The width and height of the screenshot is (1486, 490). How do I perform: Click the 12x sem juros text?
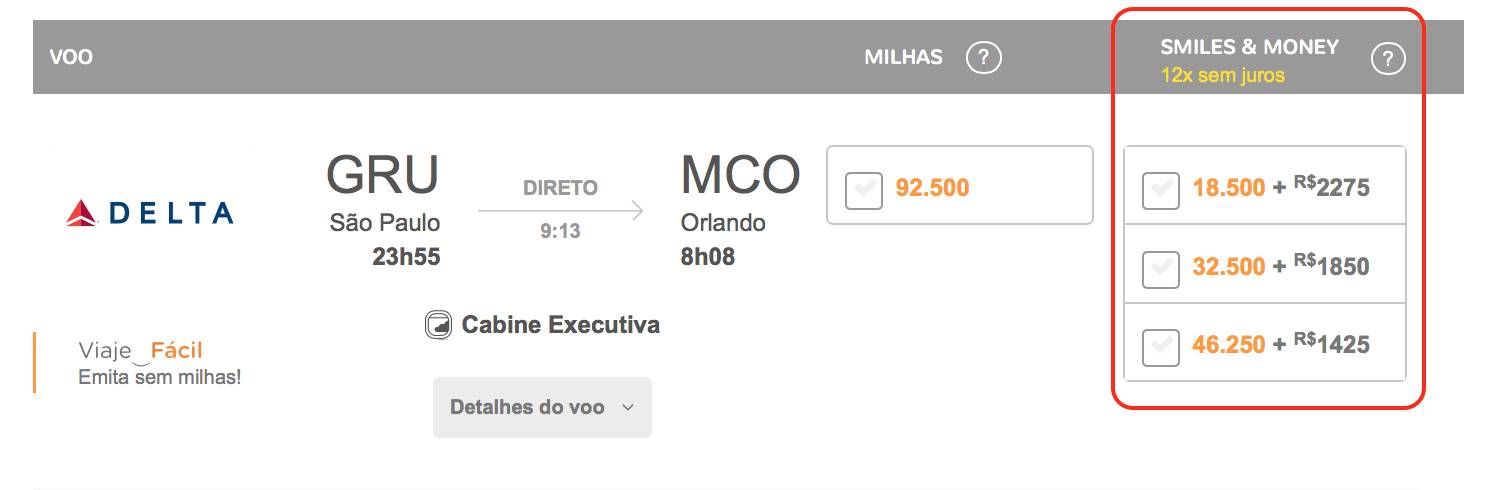(1223, 76)
